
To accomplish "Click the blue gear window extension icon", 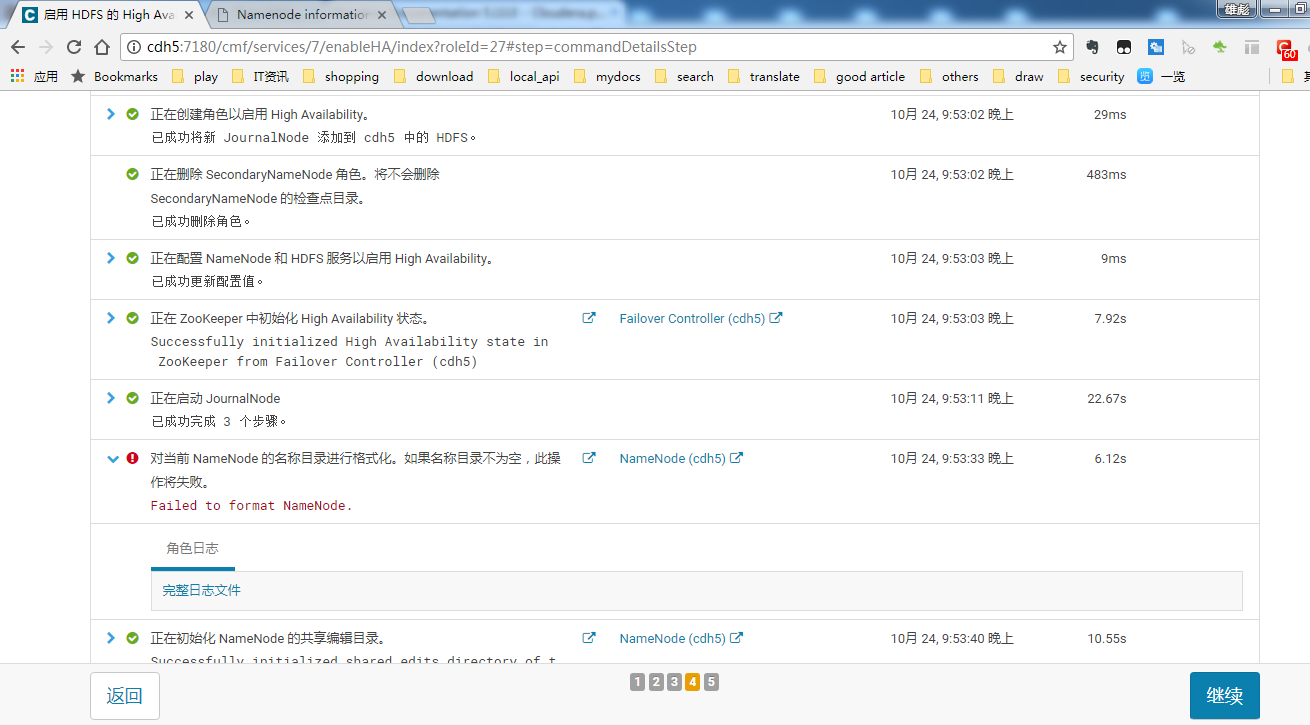I will pyautogui.click(x=1156, y=47).
